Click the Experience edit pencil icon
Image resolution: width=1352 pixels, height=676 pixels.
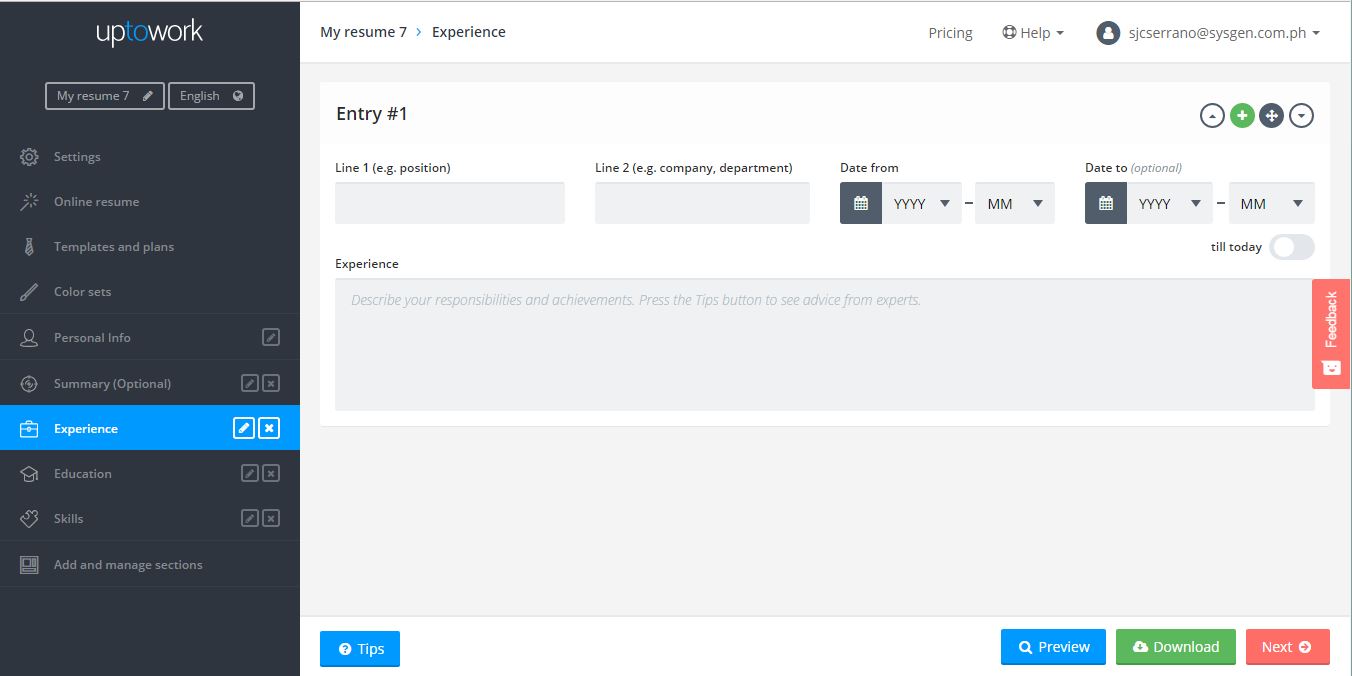click(243, 428)
